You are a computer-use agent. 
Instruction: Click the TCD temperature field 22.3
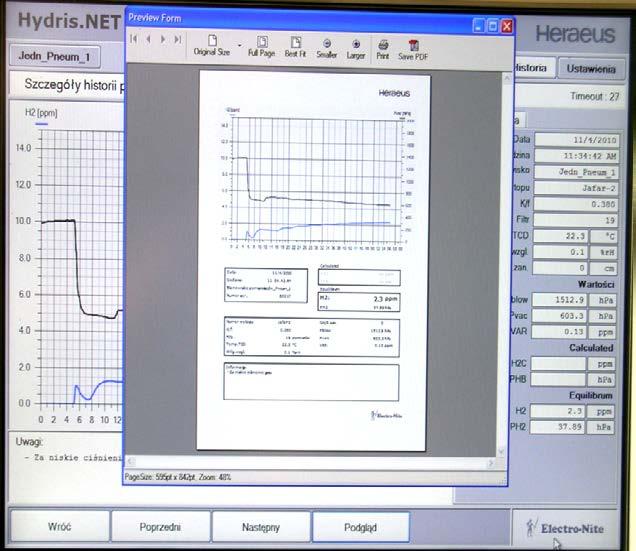point(560,236)
